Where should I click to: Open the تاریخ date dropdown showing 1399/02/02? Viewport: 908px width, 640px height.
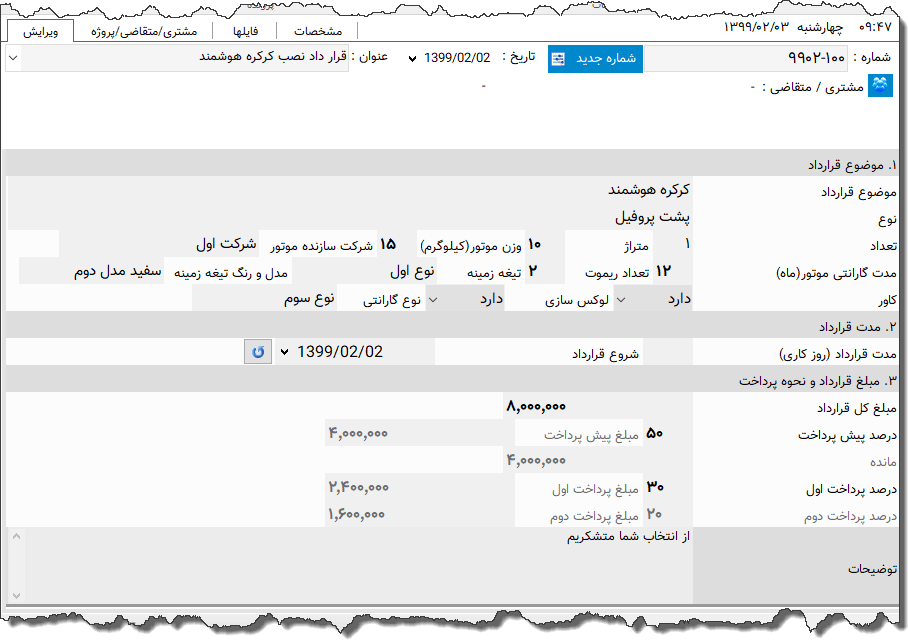pyautogui.click(x=410, y=59)
